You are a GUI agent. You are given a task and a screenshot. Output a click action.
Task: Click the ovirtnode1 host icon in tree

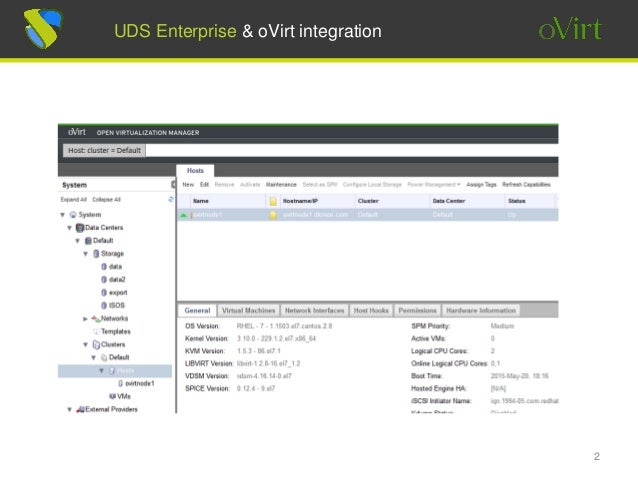120,383
